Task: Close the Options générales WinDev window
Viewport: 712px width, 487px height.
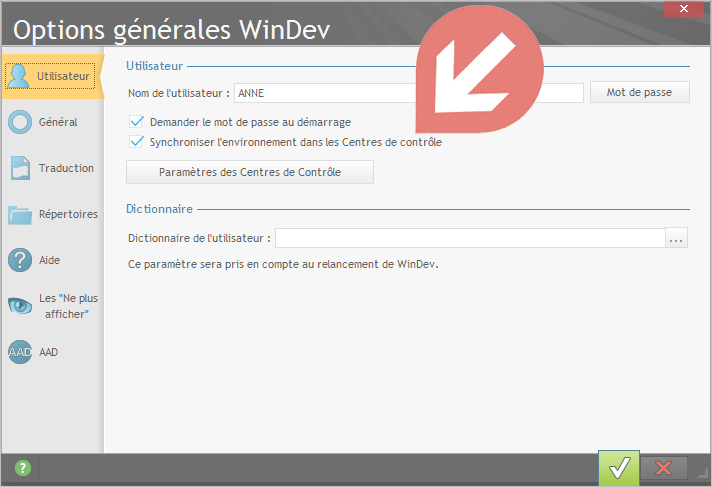Action: (x=683, y=9)
